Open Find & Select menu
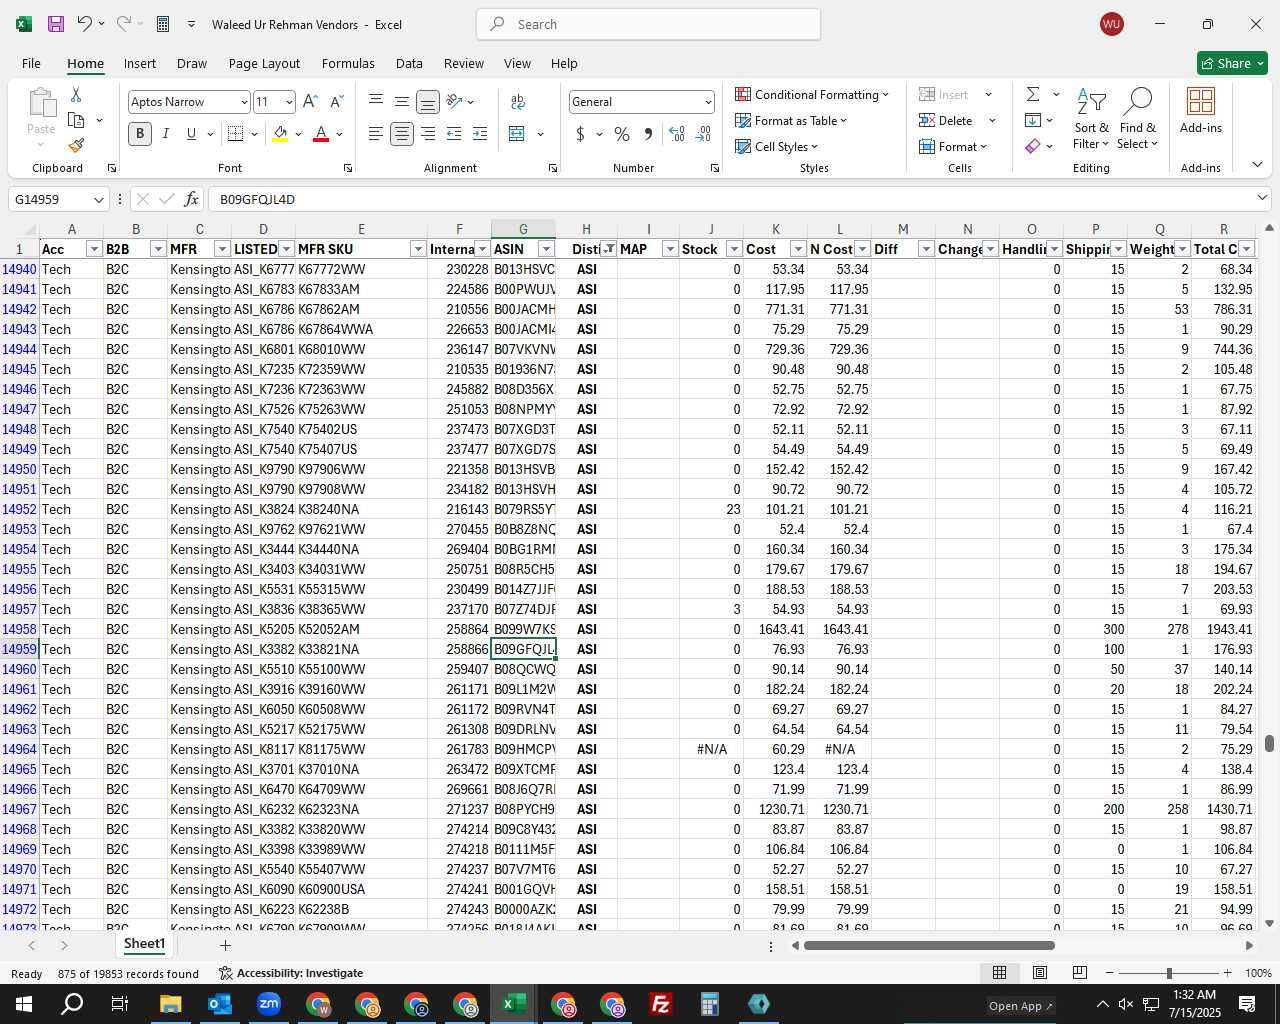The width and height of the screenshot is (1280, 1024). (1138, 118)
